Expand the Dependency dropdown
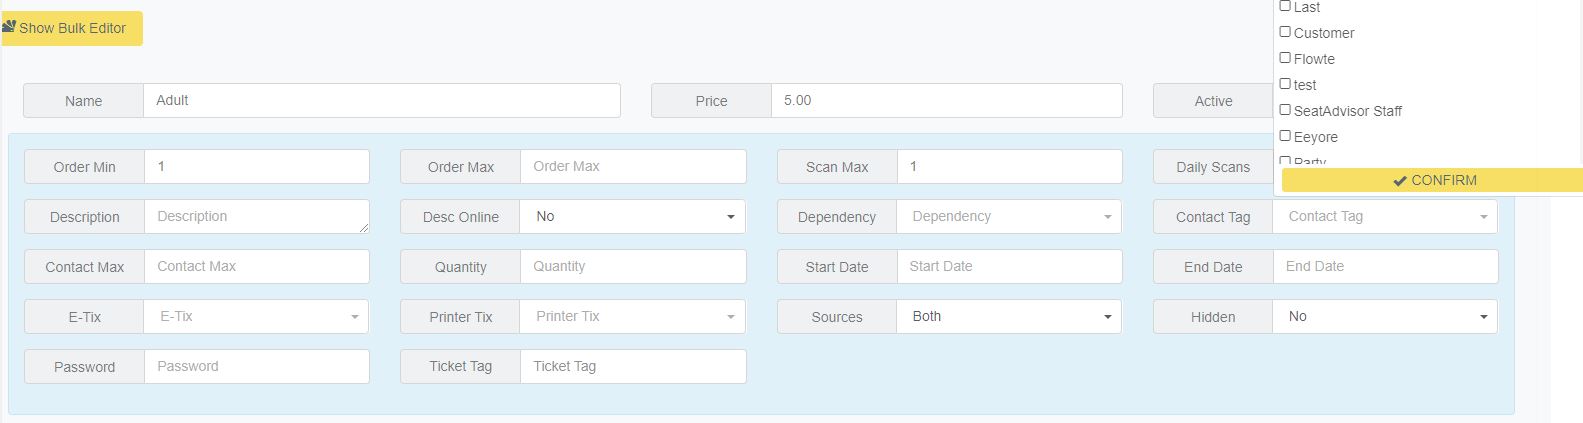 point(1008,217)
